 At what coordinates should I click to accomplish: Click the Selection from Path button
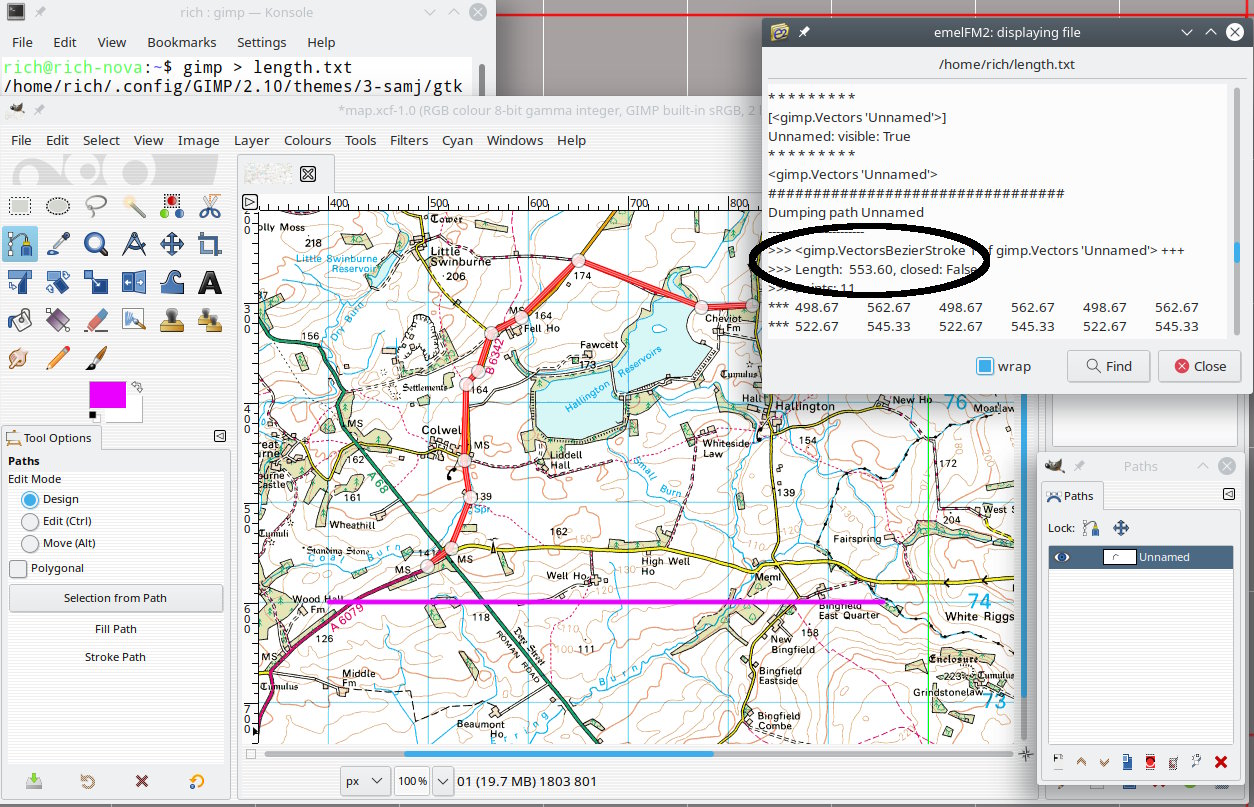[x=115, y=598]
